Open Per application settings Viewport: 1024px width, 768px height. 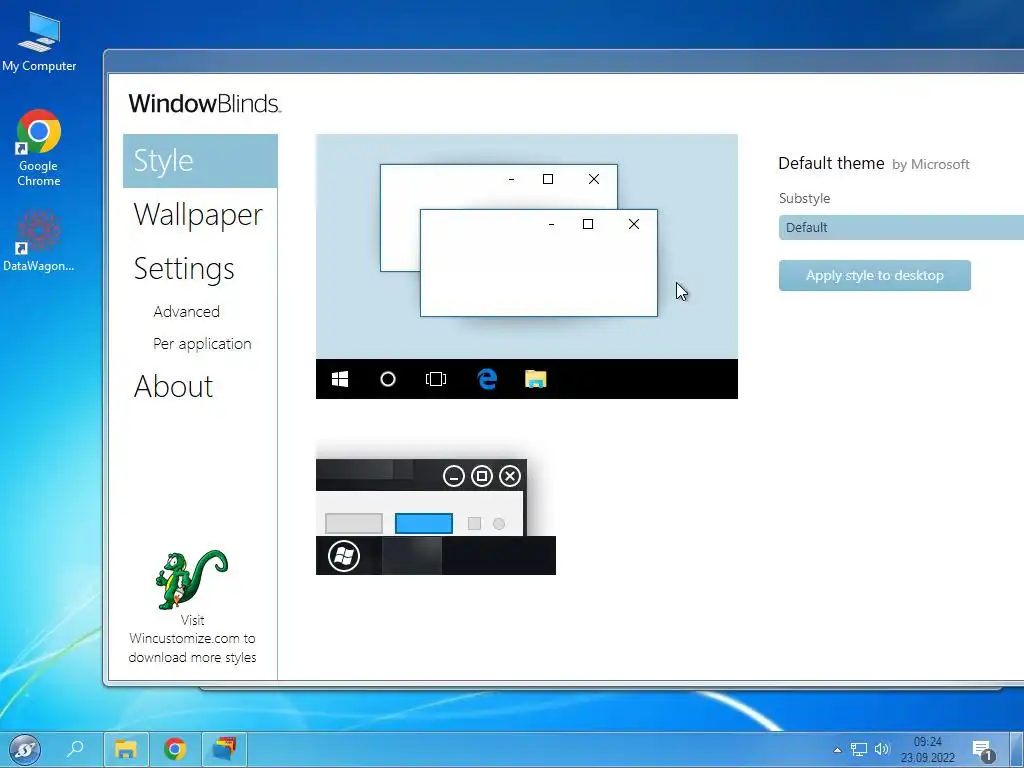[202, 344]
